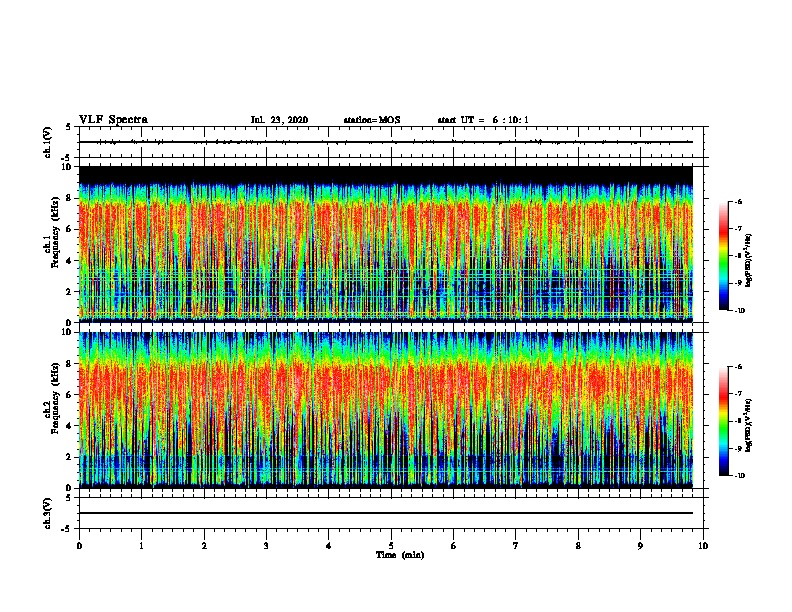This screenshot has height=612, width=792.
Task: Click the ch.2 spectrogram panel
Action: [x=386, y=410]
